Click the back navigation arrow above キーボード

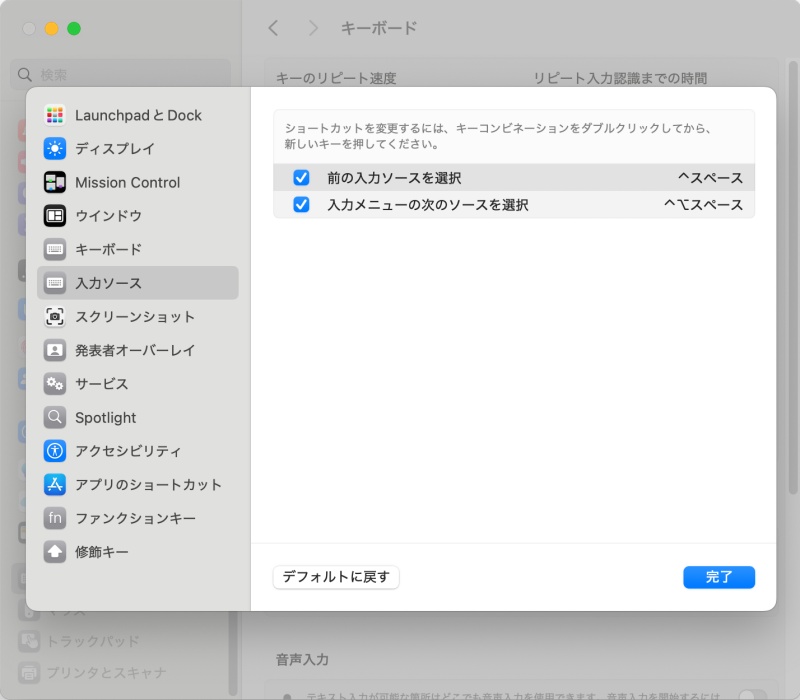(272, 29)
